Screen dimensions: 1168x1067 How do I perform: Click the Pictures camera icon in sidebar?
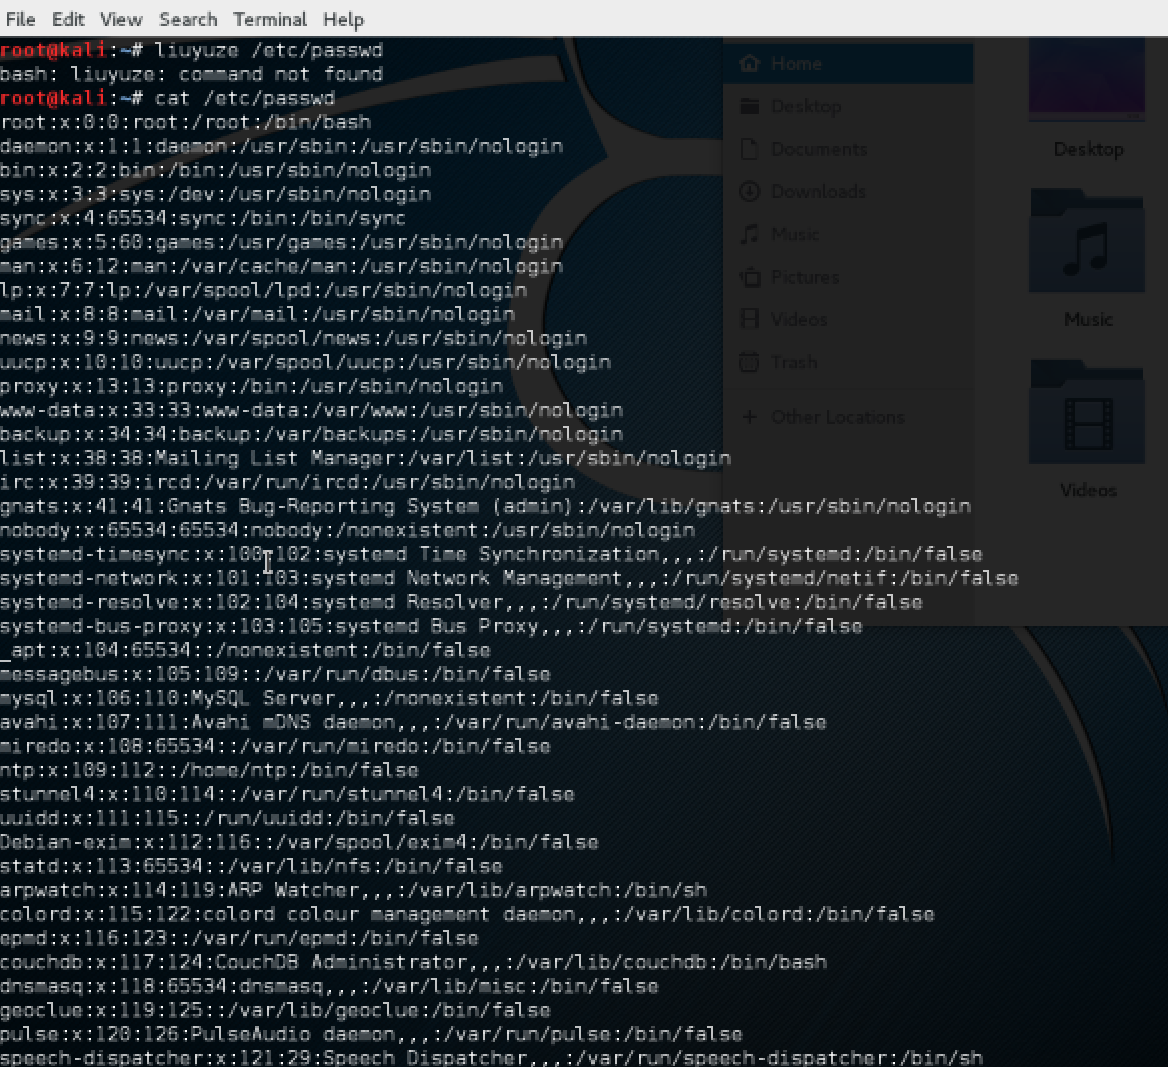pyautogui.click(x=749, y=277)
